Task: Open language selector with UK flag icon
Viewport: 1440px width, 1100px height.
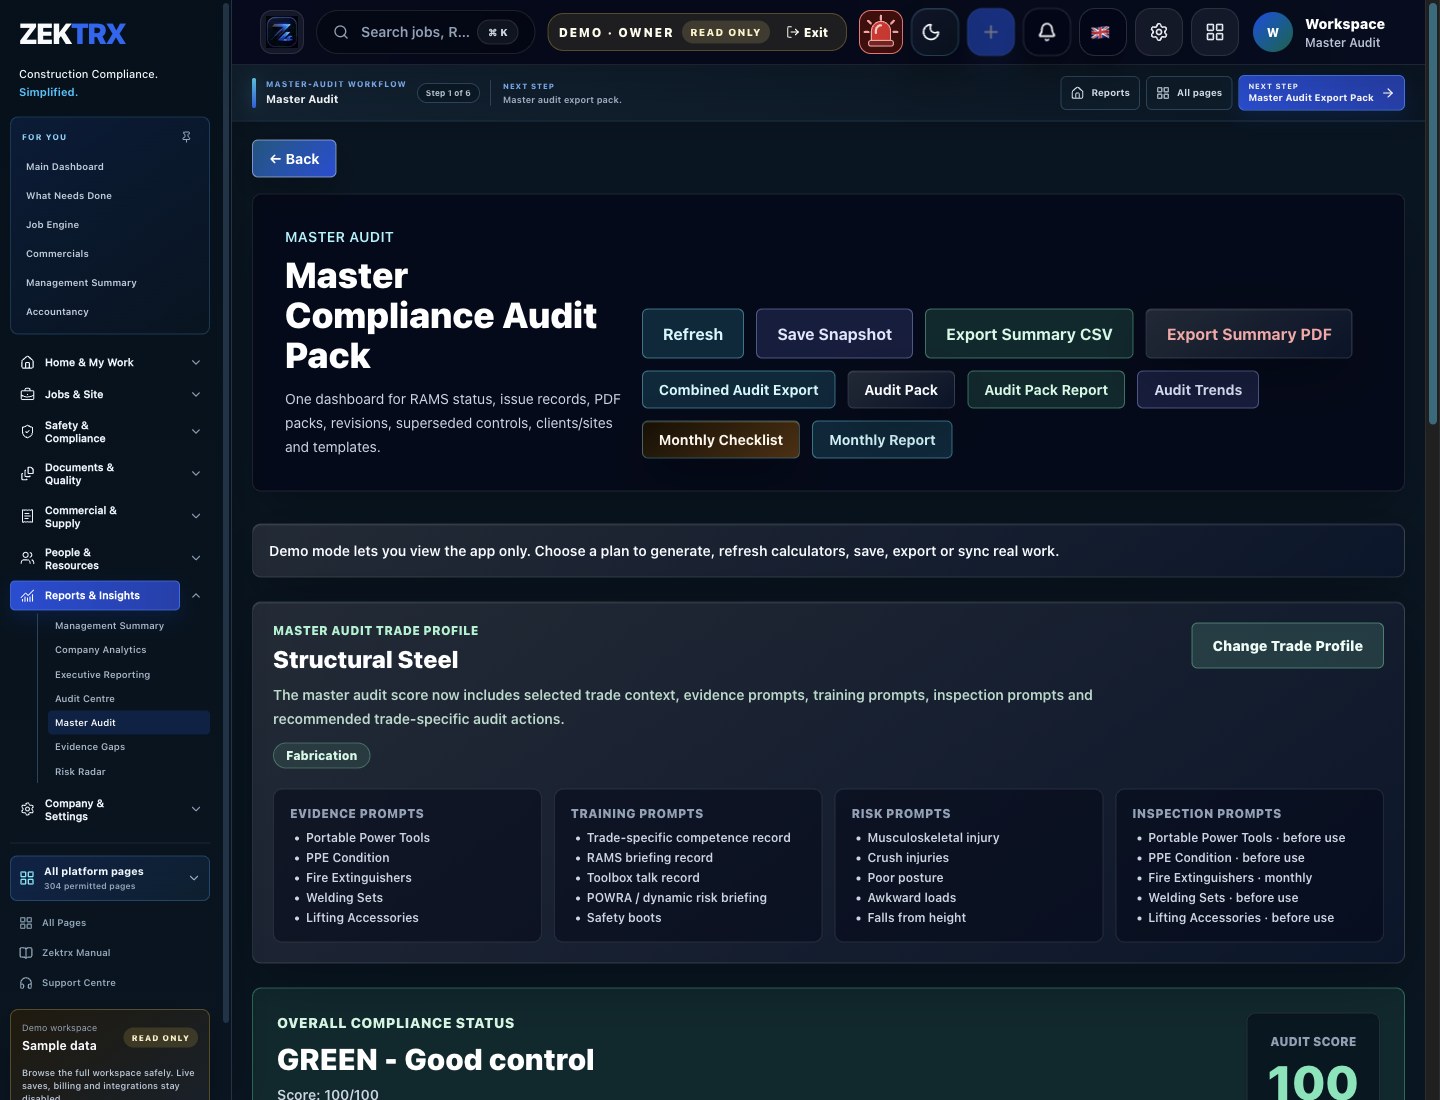Action: pyautogui.click(x=1103, y=32)
